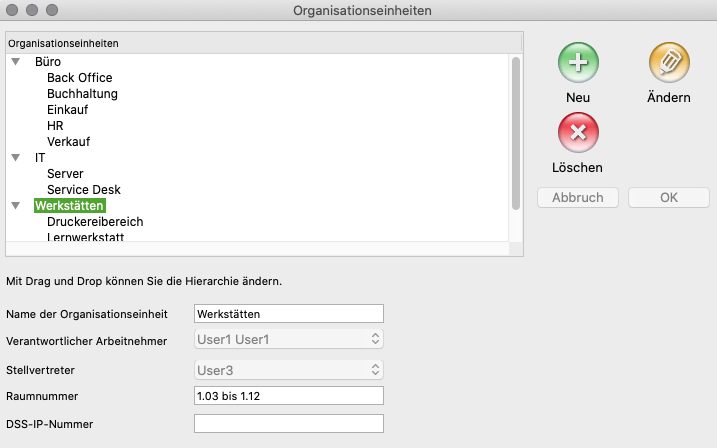717x448 pixels.
Task: Select Druckereibereich under Werkstätten
Action: pos(95,222)
